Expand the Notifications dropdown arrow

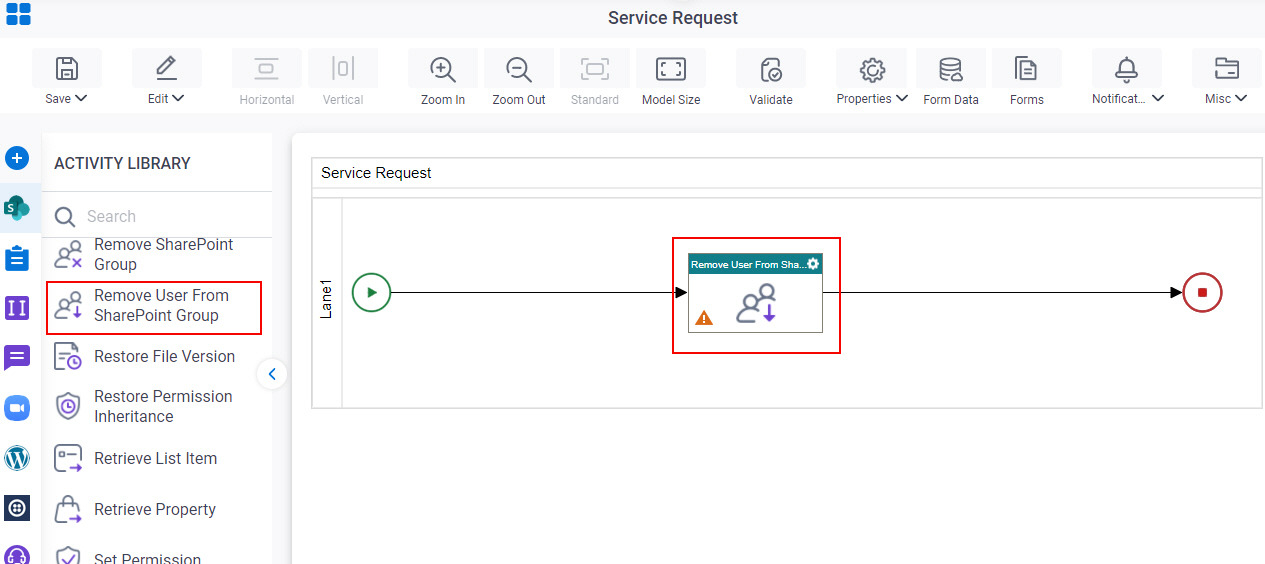click(x=1158, y=98)
